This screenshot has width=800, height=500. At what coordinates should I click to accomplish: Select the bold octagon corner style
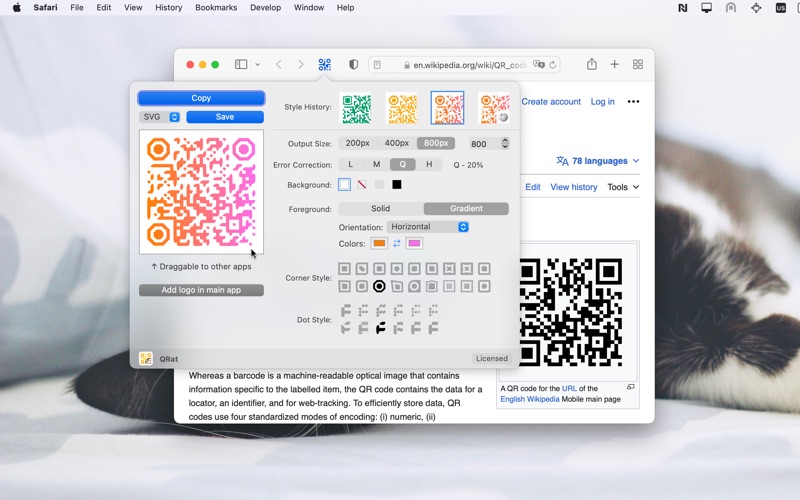379,286
